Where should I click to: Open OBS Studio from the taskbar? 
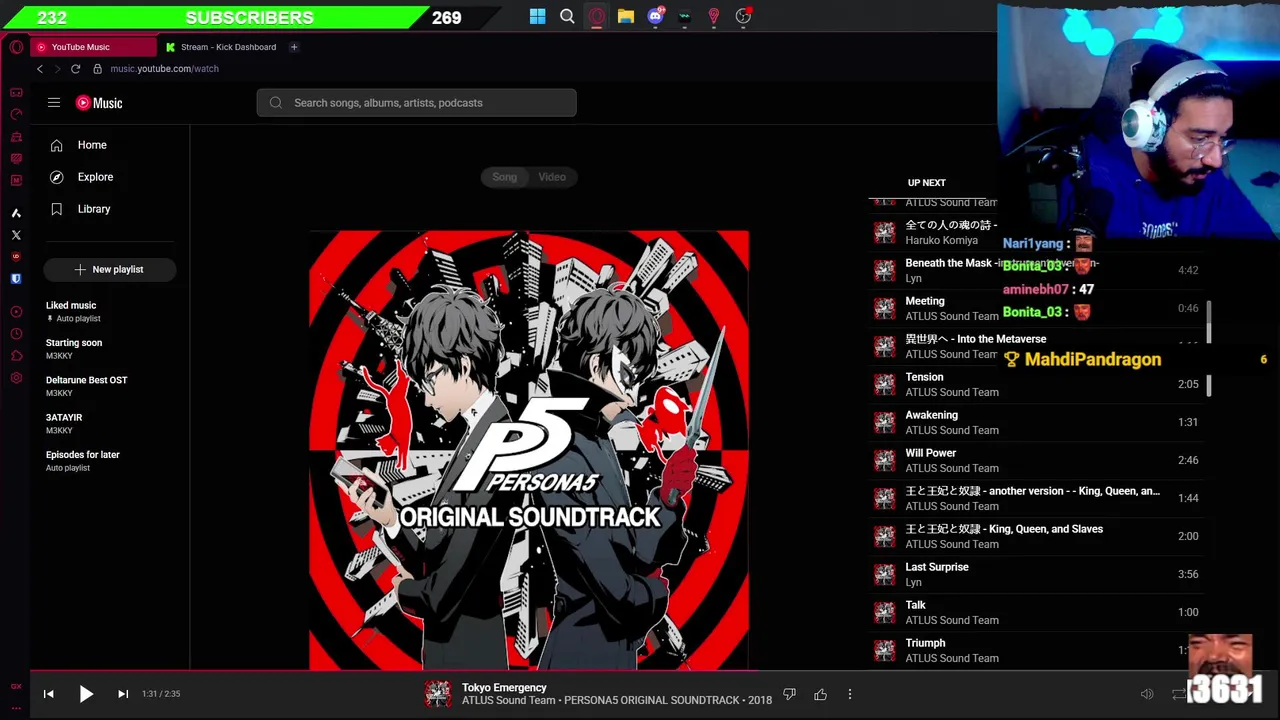click(x=743, y=16)
